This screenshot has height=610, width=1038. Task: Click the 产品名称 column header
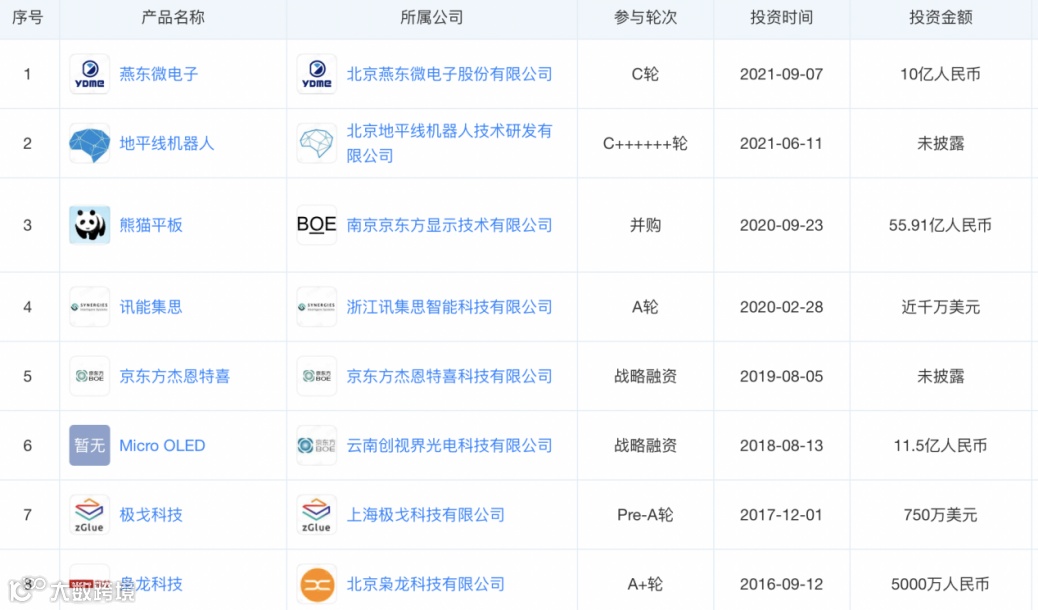click(x=173, y=17)
